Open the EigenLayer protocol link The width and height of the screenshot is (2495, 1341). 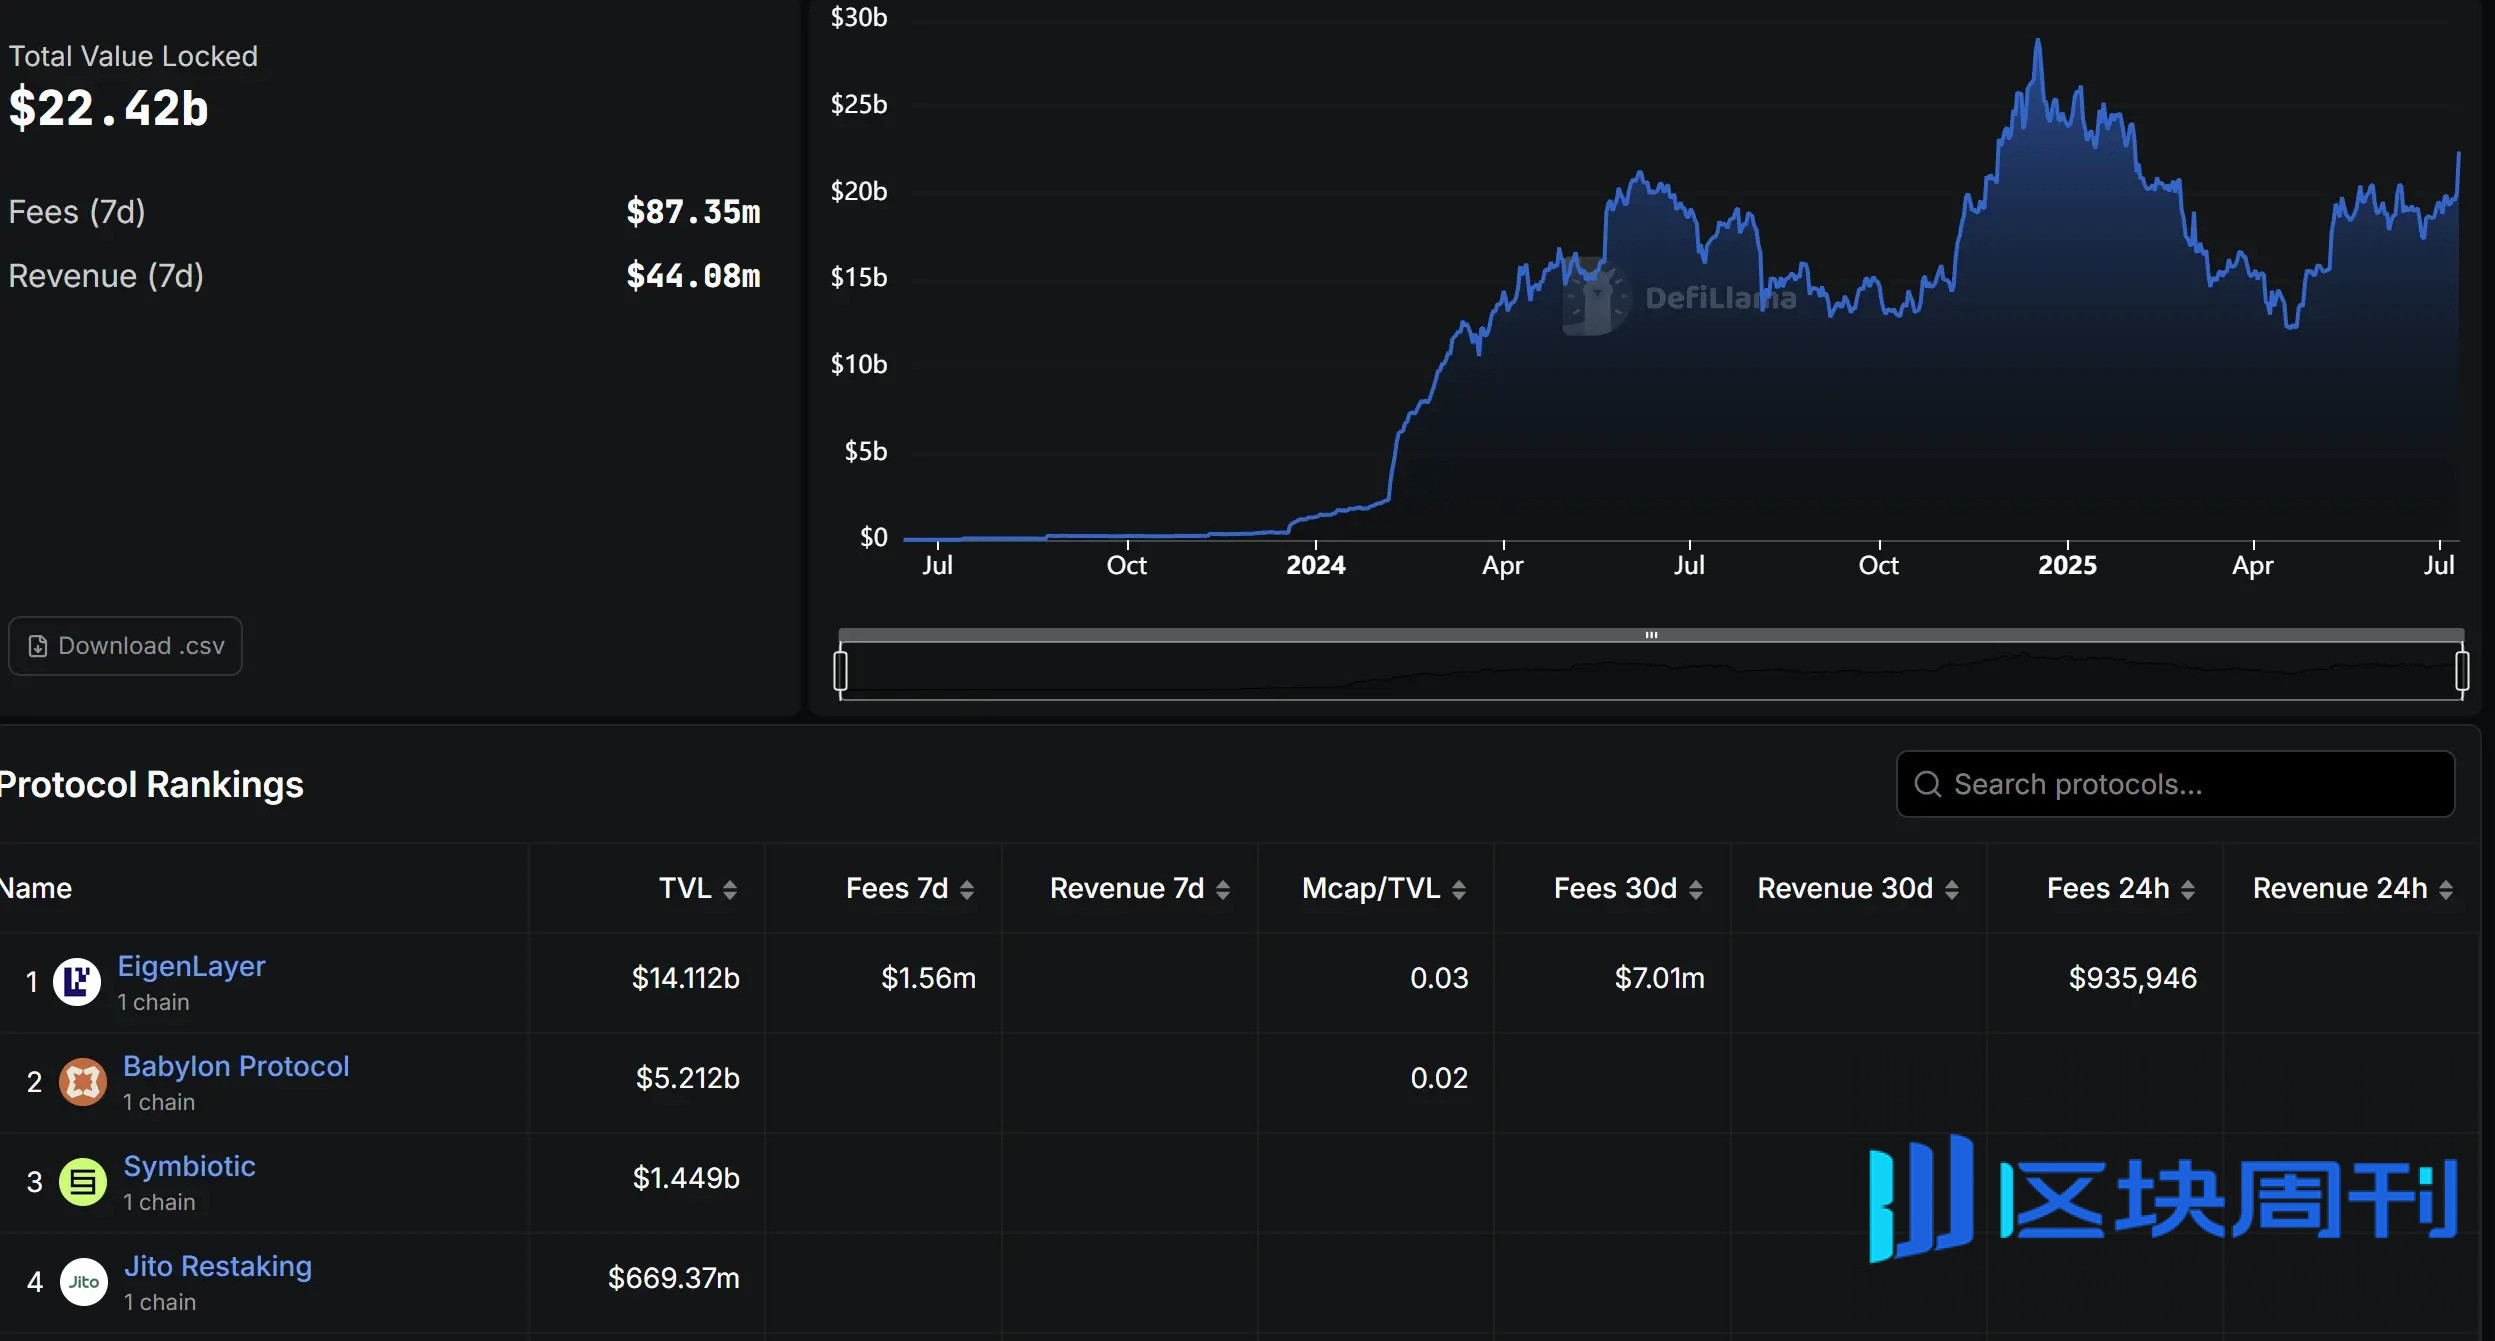click(192, 966)
